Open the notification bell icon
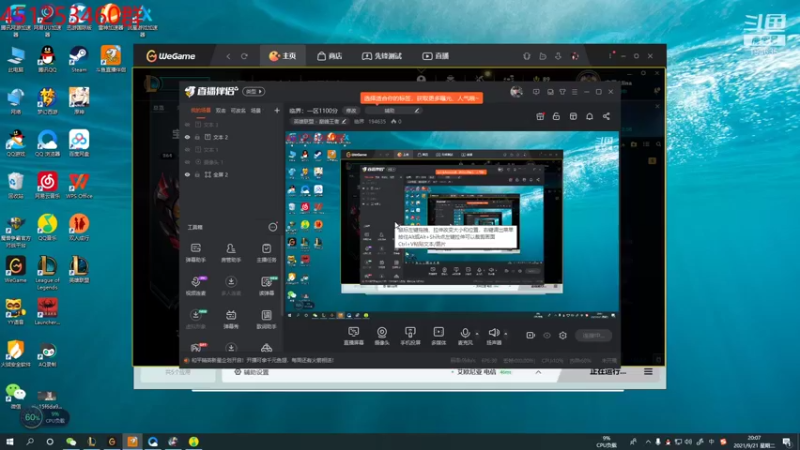This screenshot has width=800, height=450. click(x=589, y=116)
